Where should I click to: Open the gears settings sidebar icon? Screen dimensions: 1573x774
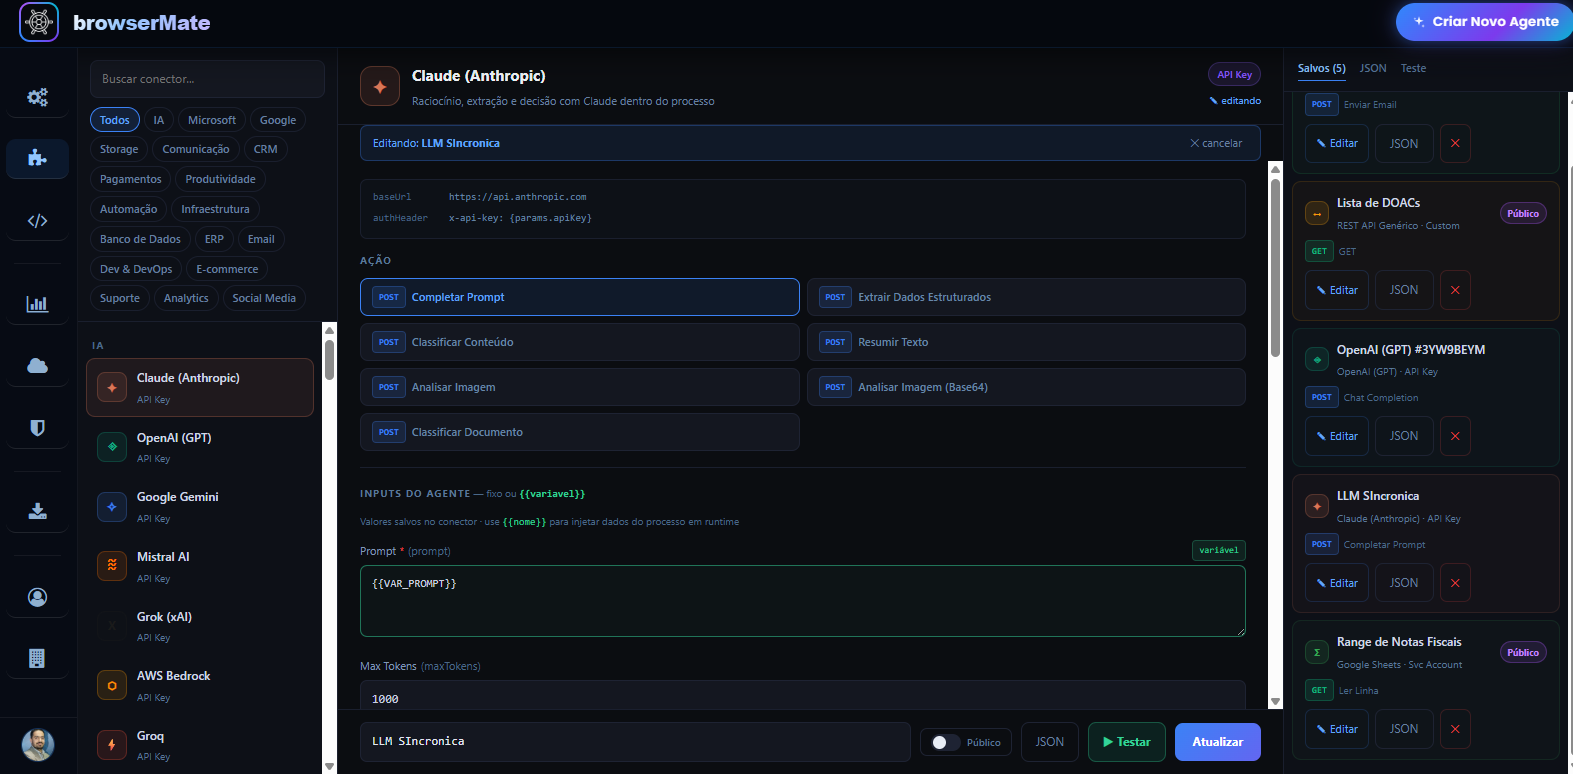click(37, 97)
